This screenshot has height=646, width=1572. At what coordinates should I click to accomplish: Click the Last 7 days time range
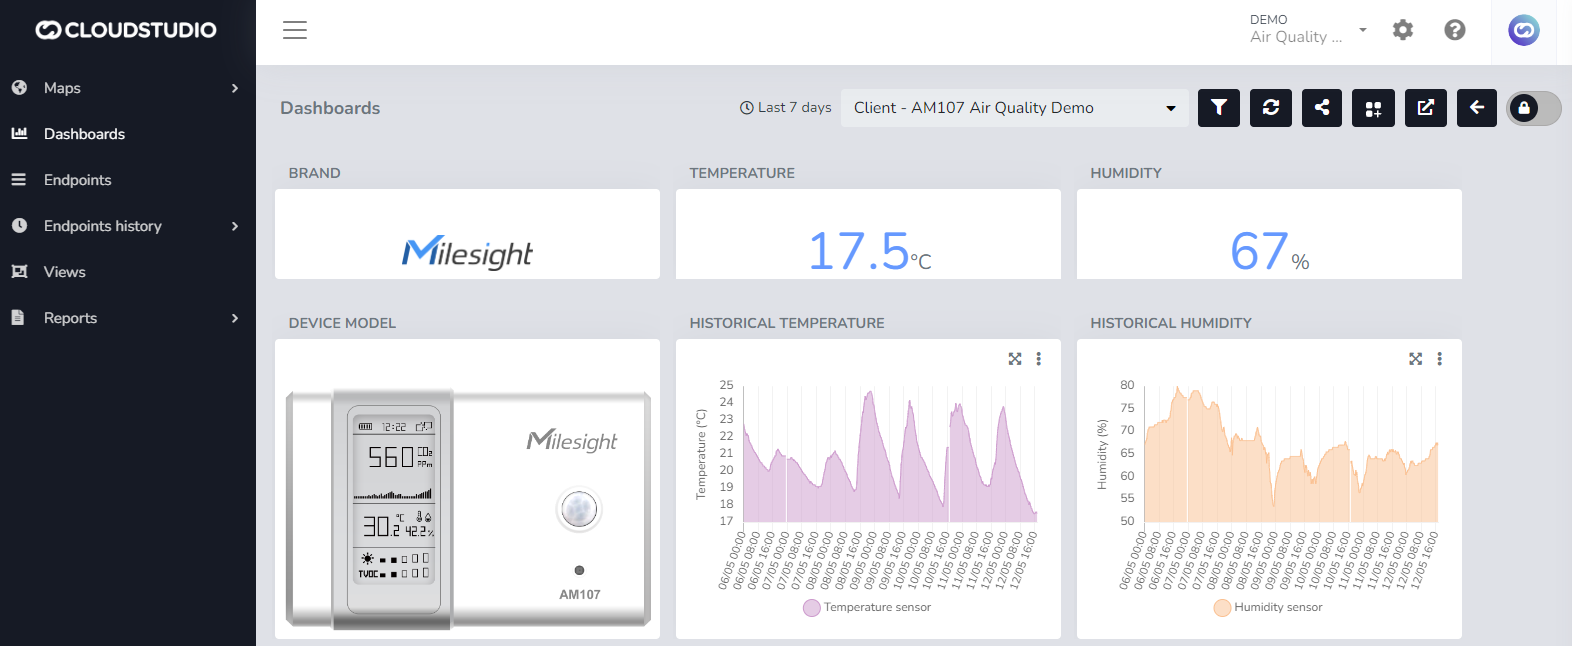pyautogui.click(x=785, y=108)
